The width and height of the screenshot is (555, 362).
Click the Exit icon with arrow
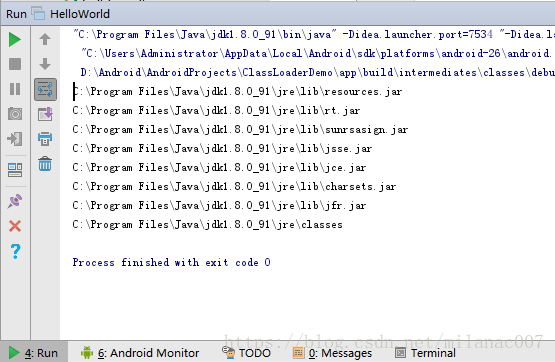(15, 139)
